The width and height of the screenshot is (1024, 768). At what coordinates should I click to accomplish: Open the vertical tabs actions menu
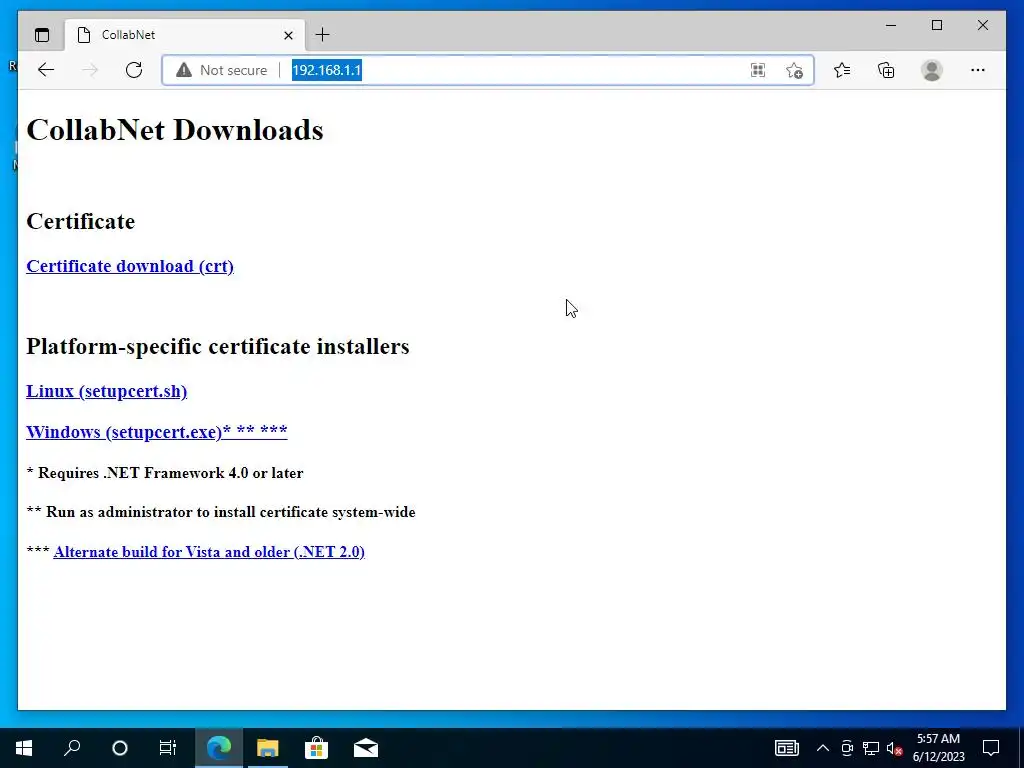point(42,35)
